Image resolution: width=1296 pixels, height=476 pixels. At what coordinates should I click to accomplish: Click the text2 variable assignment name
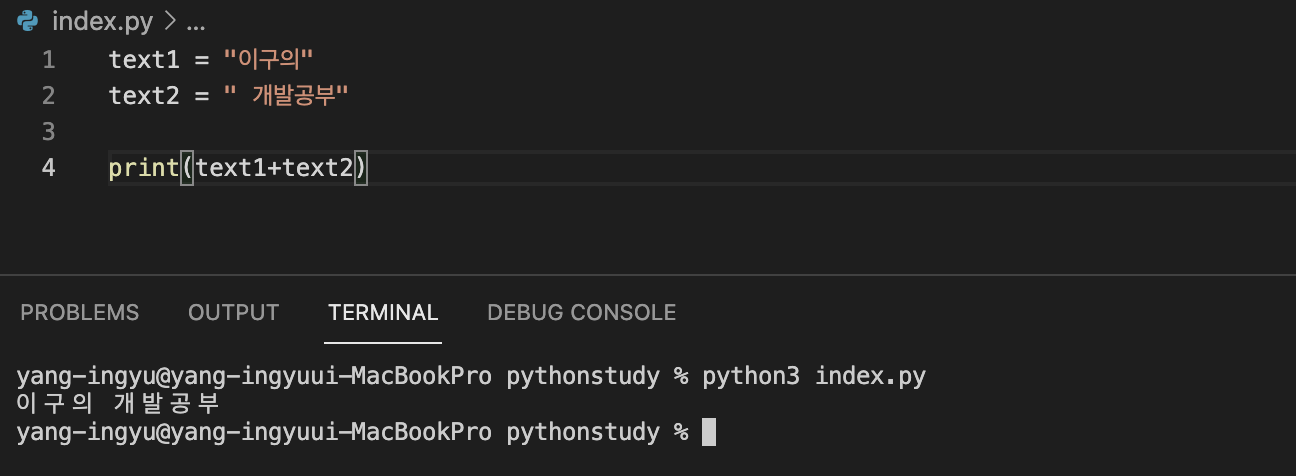pos(144,96)
